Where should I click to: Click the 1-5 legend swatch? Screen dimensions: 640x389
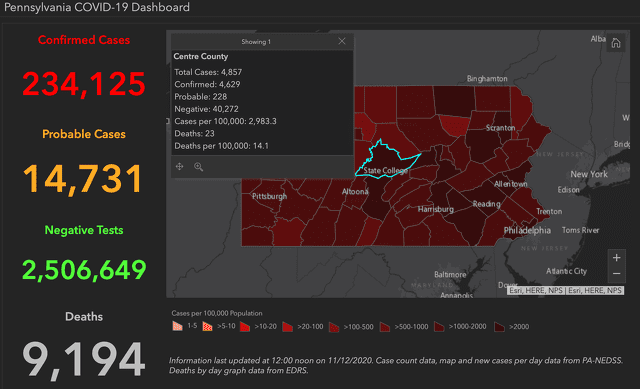pyautogui.click(x=178, y=326)
